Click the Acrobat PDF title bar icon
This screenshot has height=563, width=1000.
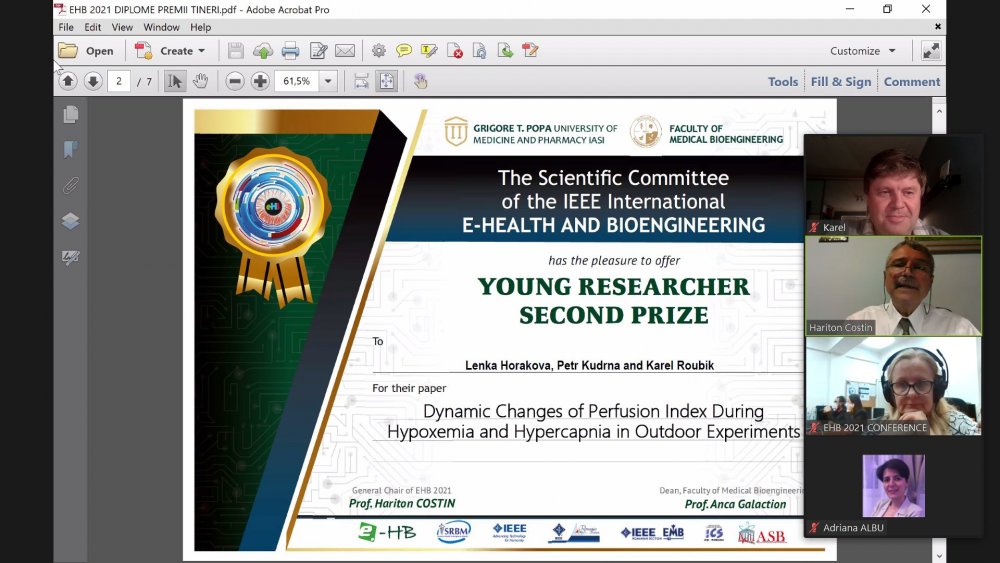point(60,9)
